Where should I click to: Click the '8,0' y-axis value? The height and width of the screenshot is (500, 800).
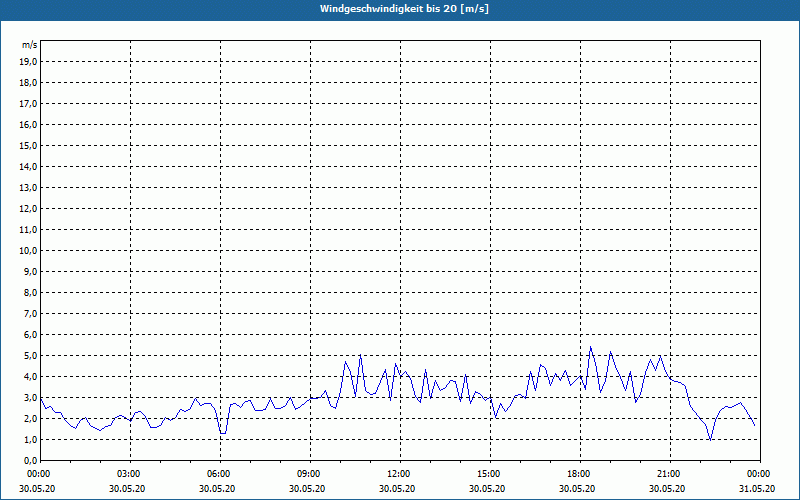coord(31,293)
